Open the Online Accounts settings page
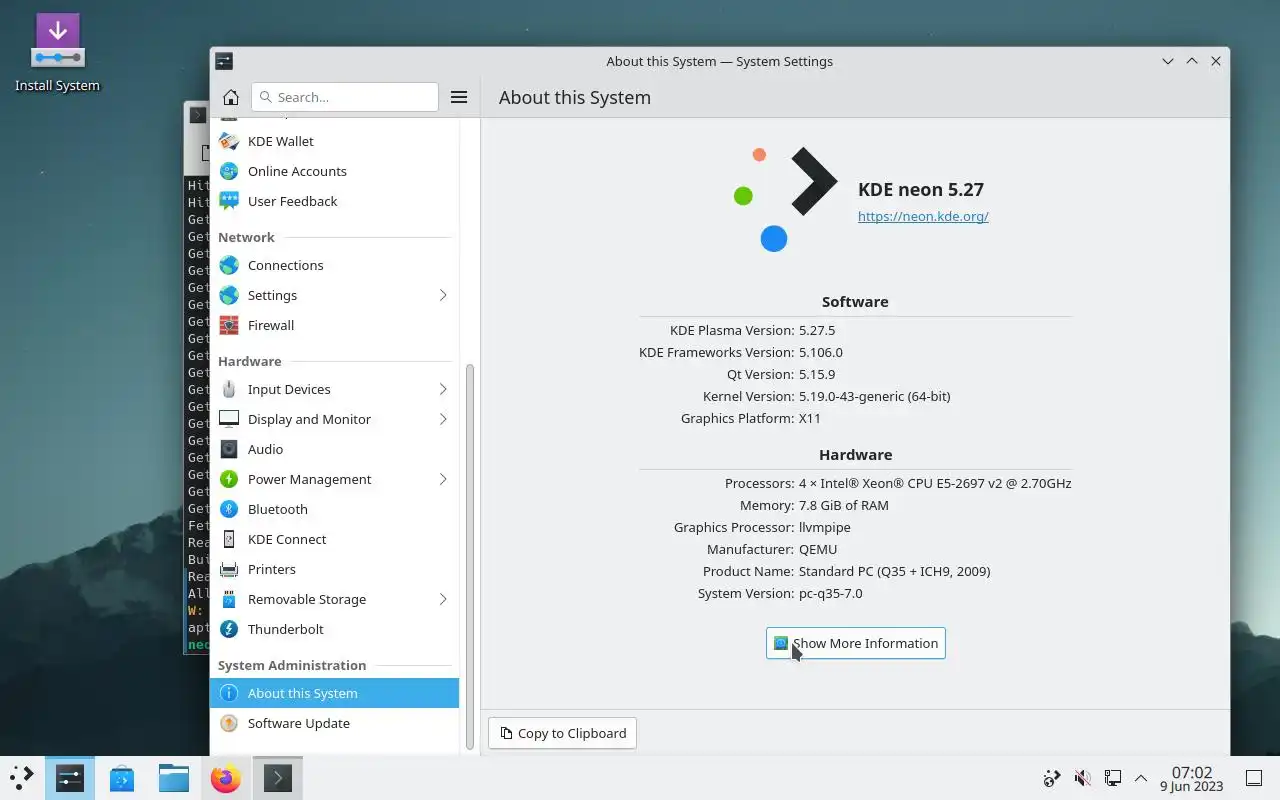1280x800 pixels. (x=334, y=171)
